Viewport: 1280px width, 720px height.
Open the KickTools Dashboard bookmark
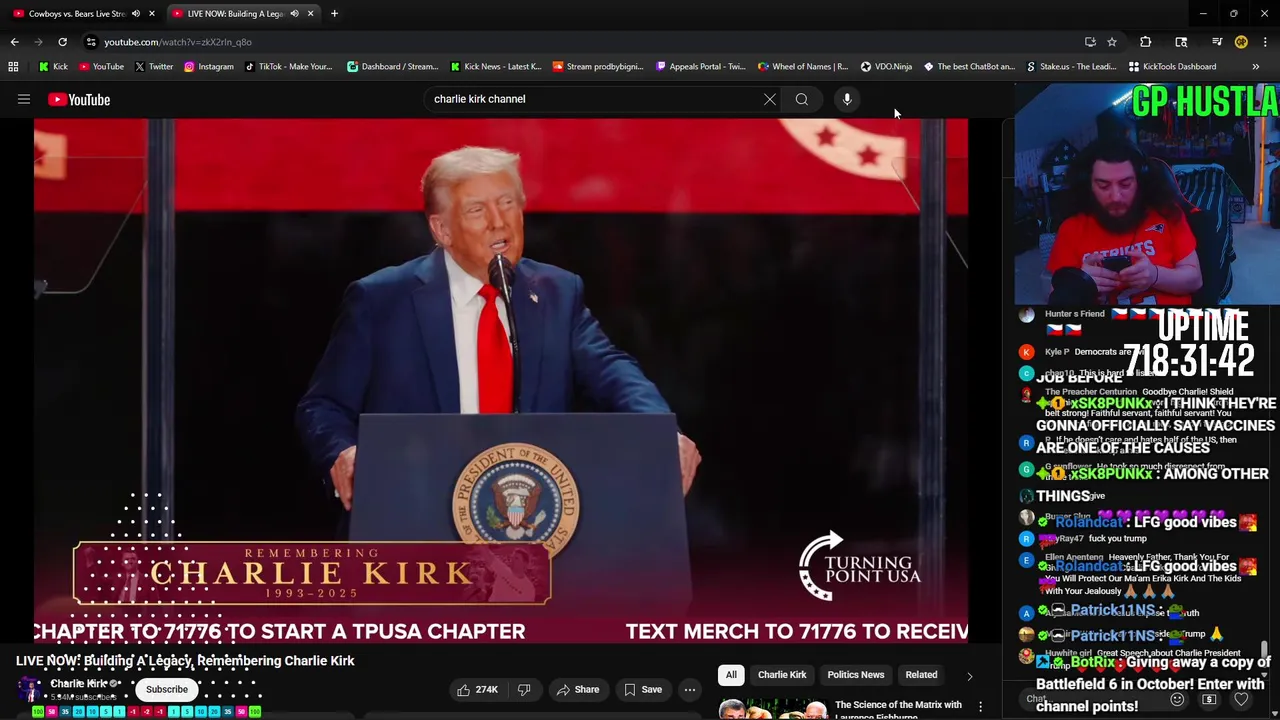tap(1172, 66)
